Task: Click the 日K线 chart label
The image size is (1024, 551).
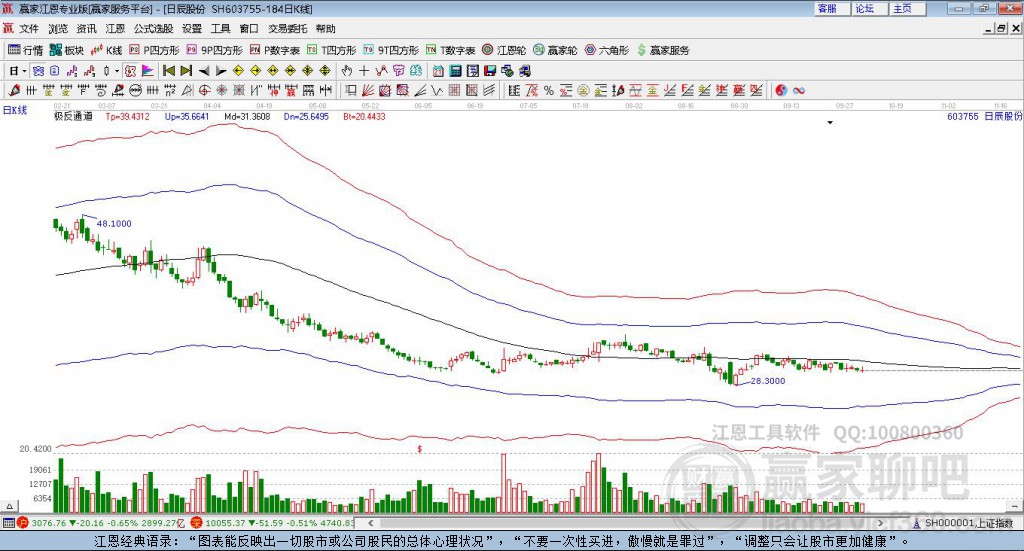Action: coord(15,110)
